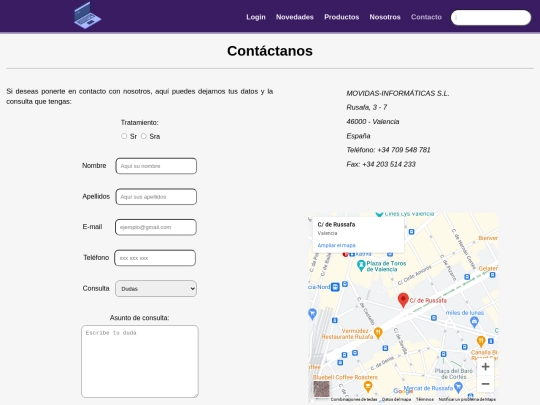Navigate to Nosotros page

point(385,17)
